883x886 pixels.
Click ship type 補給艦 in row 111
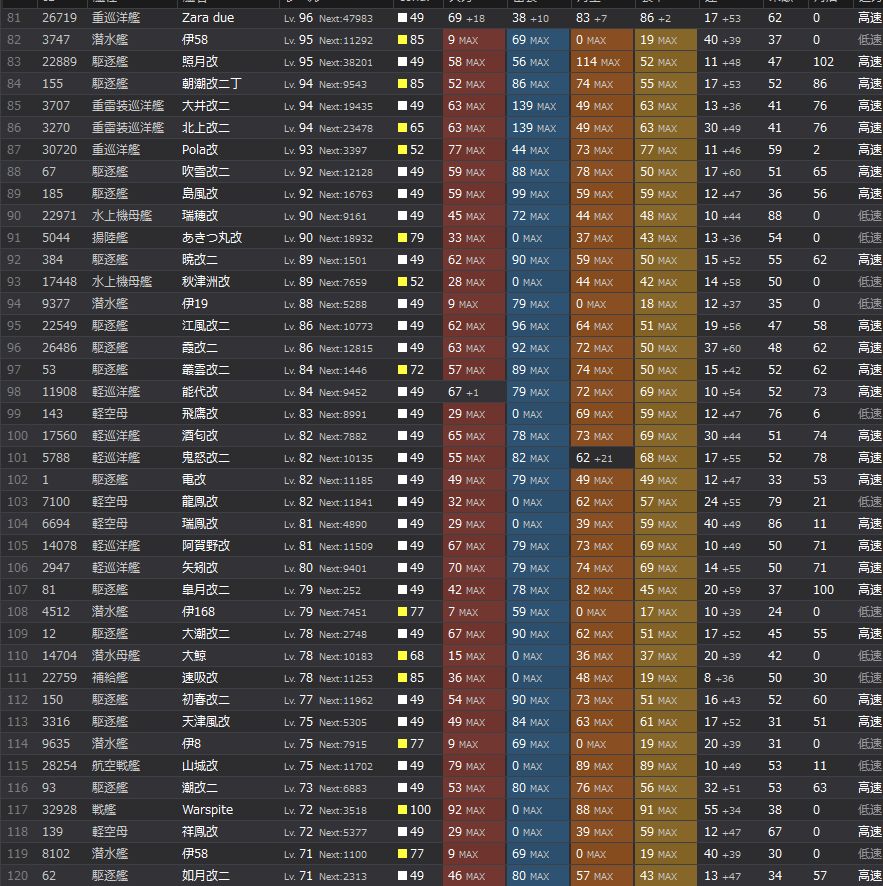tap(110, 678)
